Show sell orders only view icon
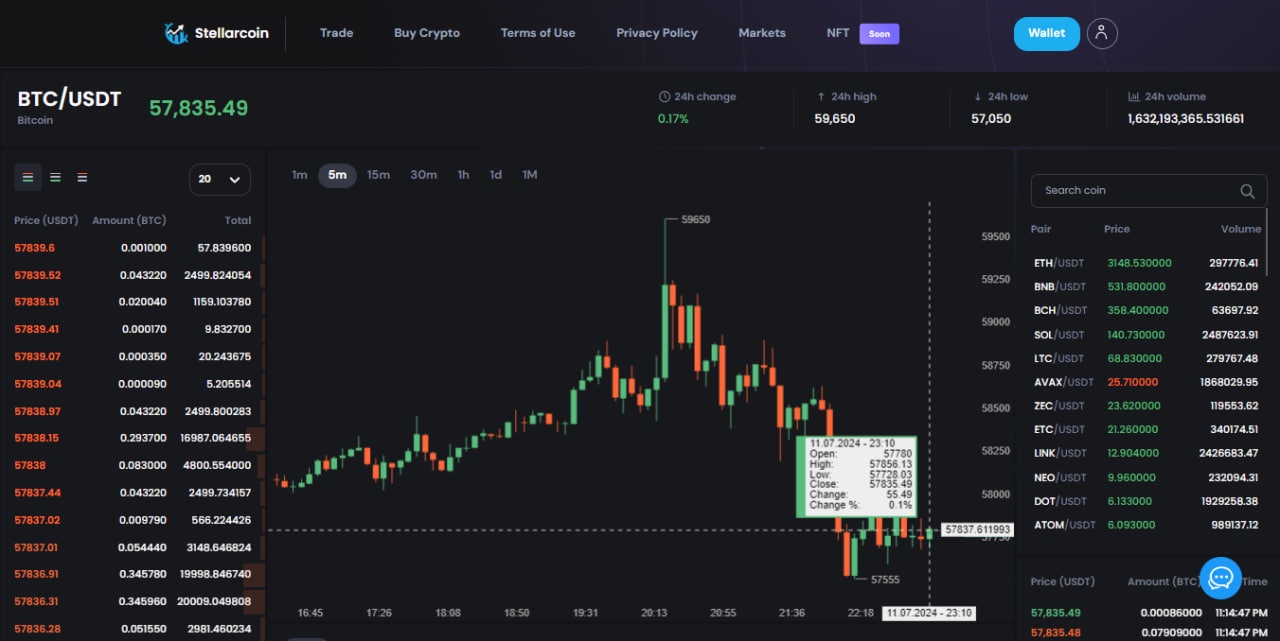Viewport: 1280px width, 641px height. click(82, 177)
